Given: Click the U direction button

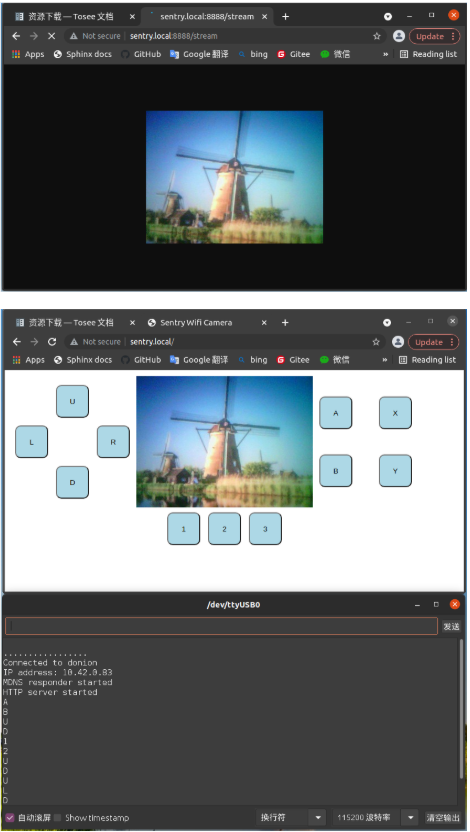Looking at the screenshot, I should click(72, 401).
